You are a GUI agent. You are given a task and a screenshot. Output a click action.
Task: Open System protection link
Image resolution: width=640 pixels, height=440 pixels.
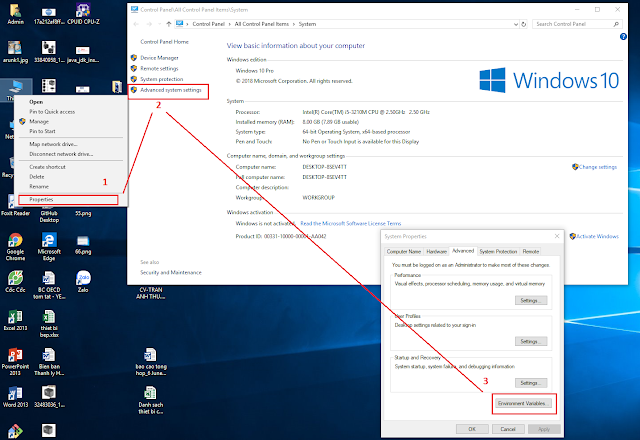coord(162,79)
